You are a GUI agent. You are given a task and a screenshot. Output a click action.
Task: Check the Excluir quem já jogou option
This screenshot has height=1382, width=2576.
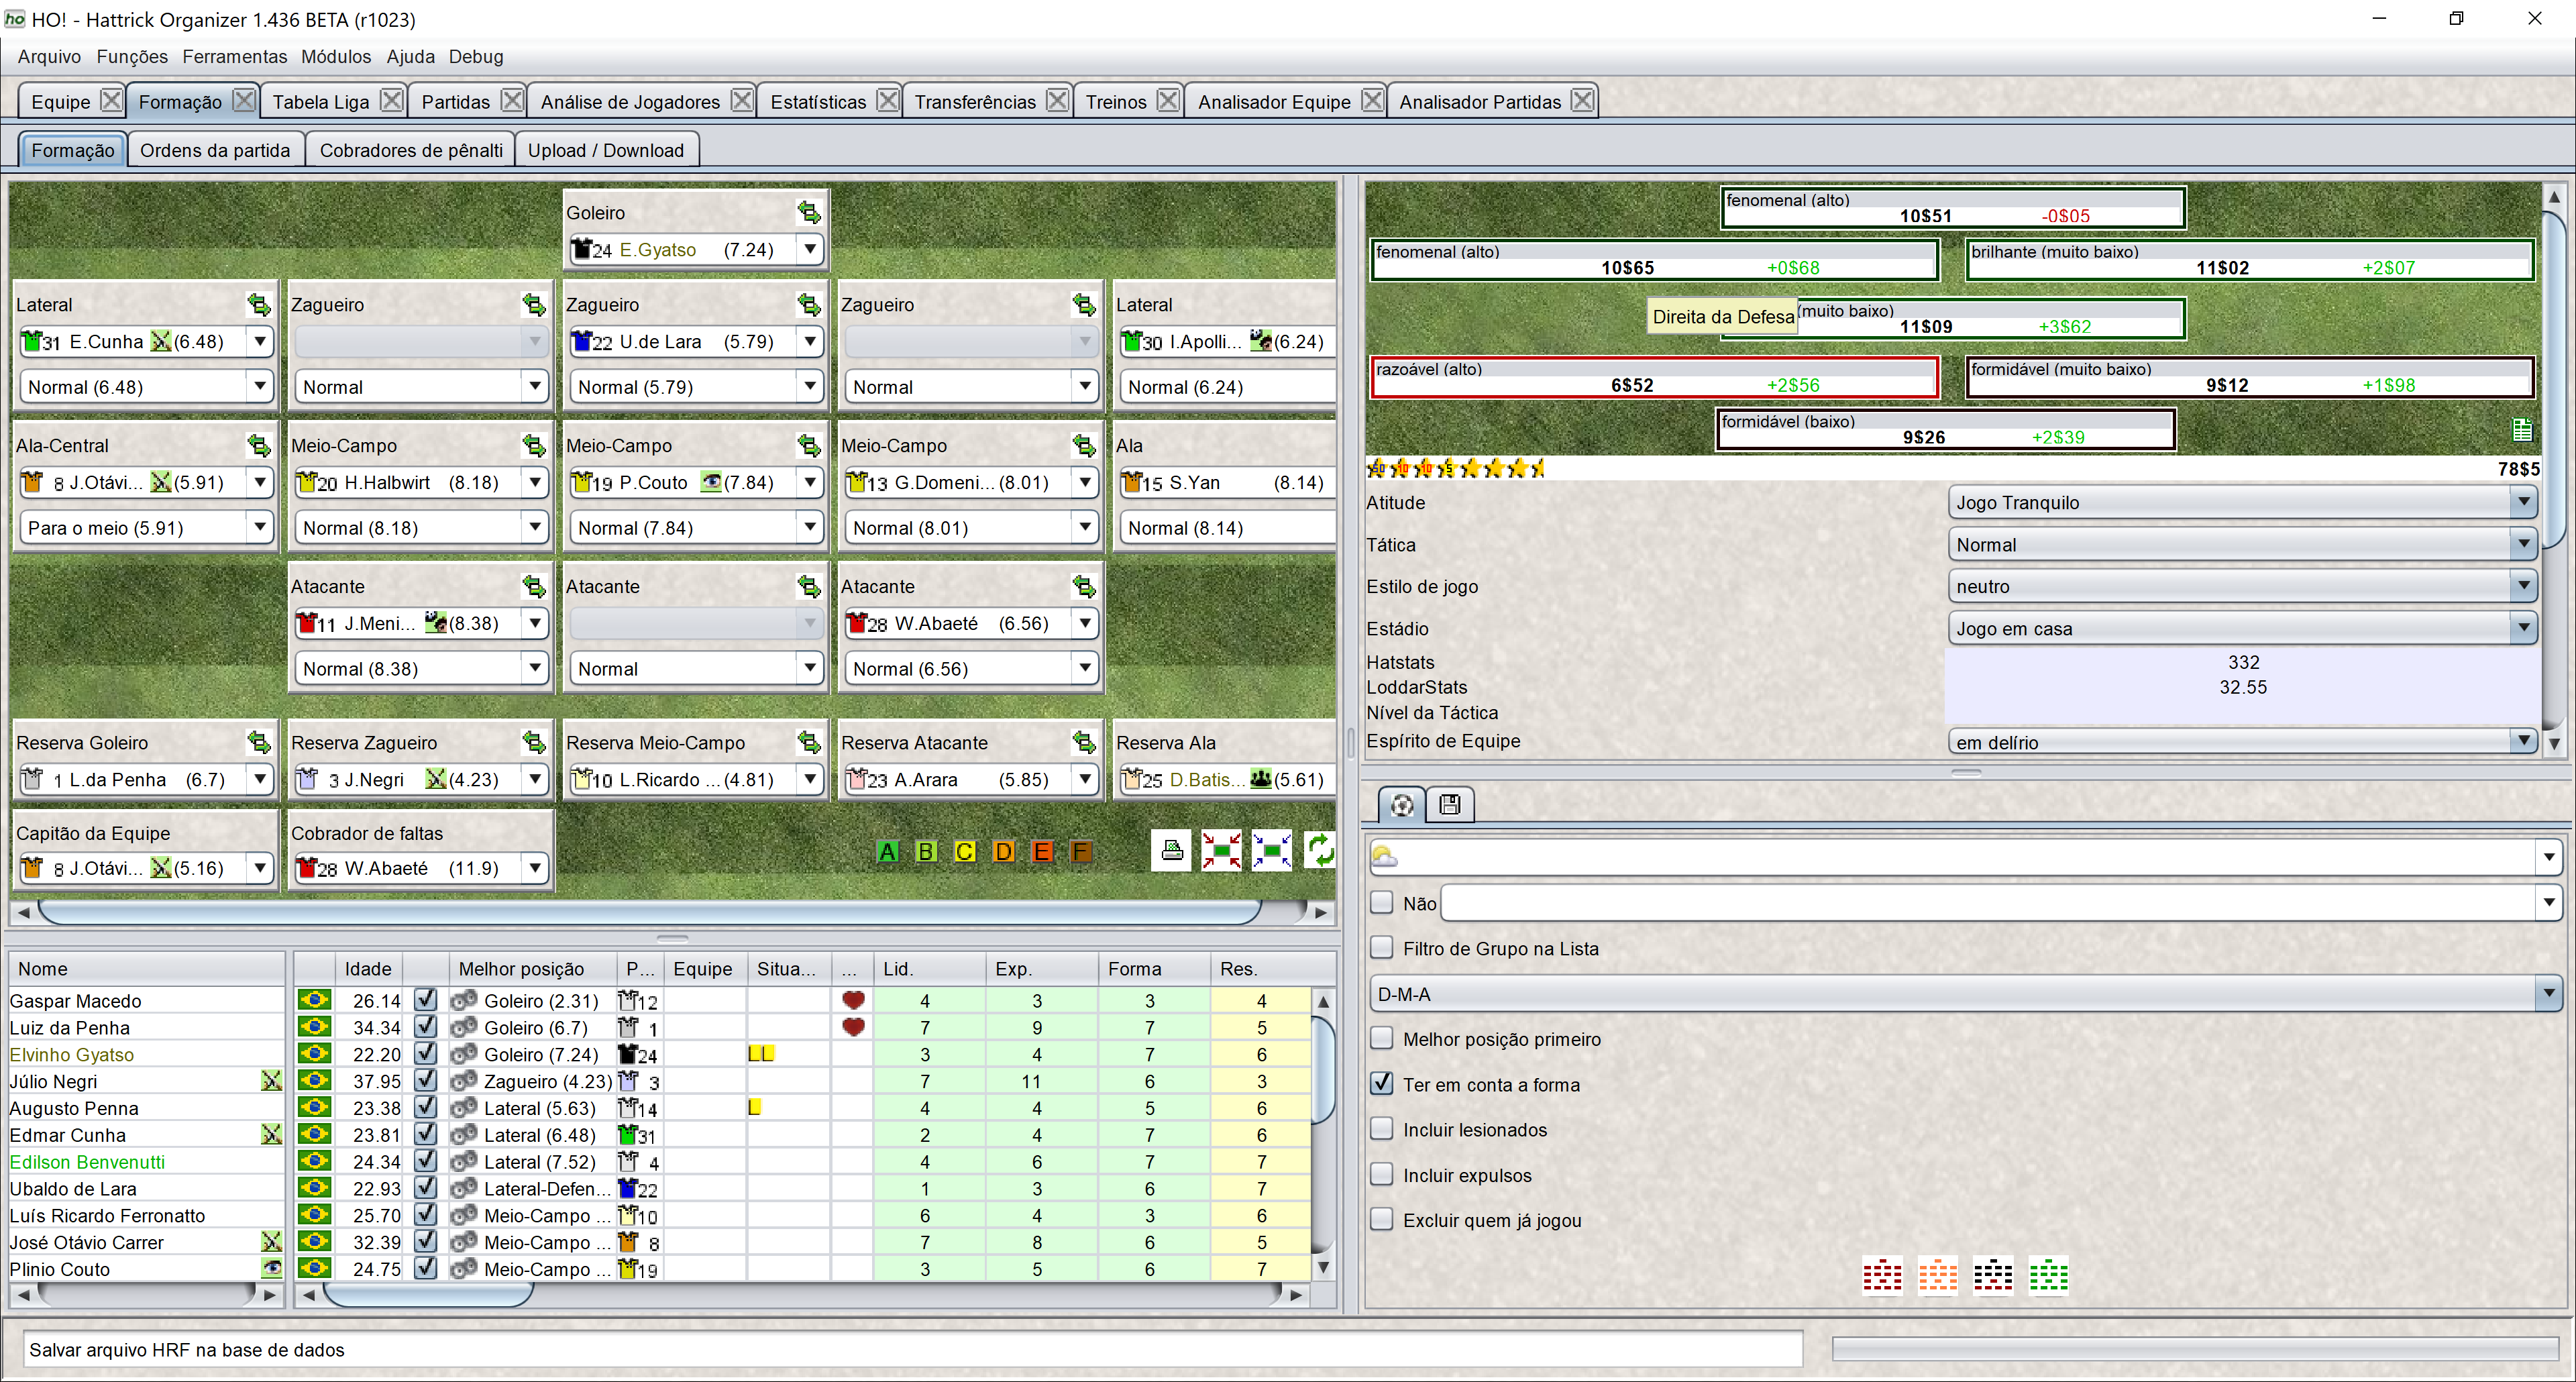[x=1381, y=1219]
